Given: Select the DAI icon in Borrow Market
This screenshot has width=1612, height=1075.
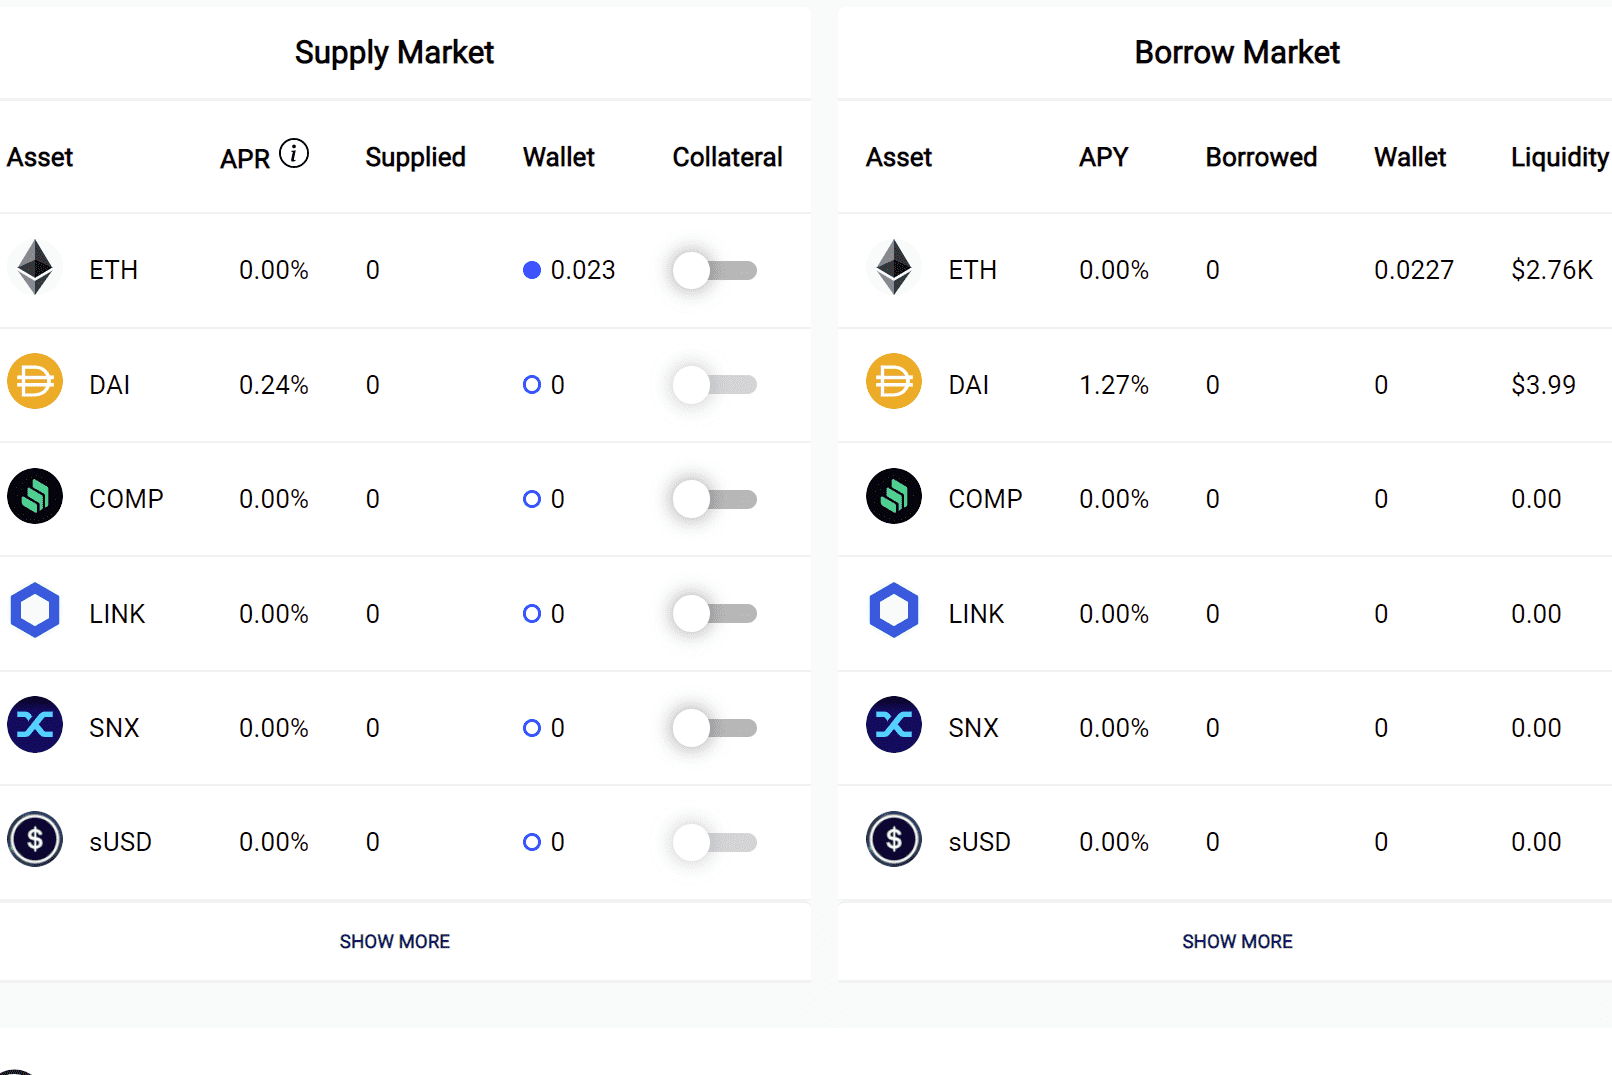Looking at the screenshot, I should [893, 382].
